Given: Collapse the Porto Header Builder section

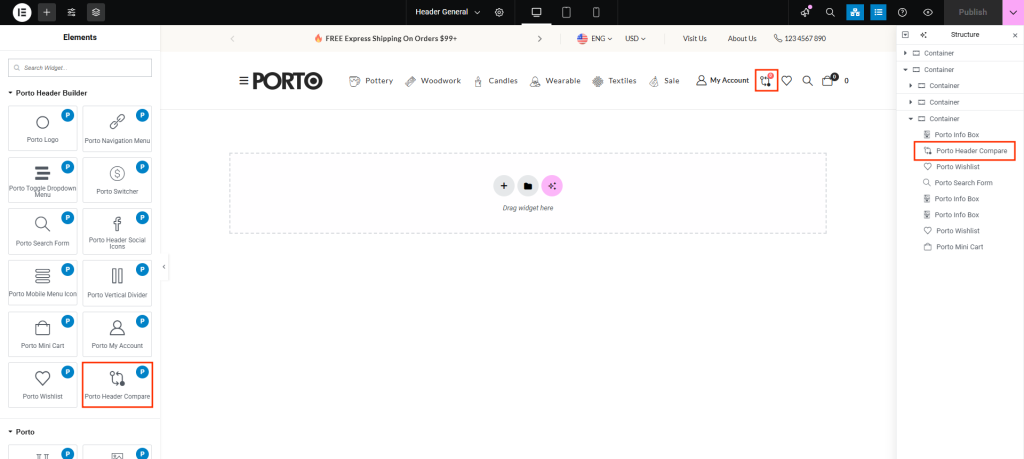Looking at the screenshot, I should pos(12,93).
